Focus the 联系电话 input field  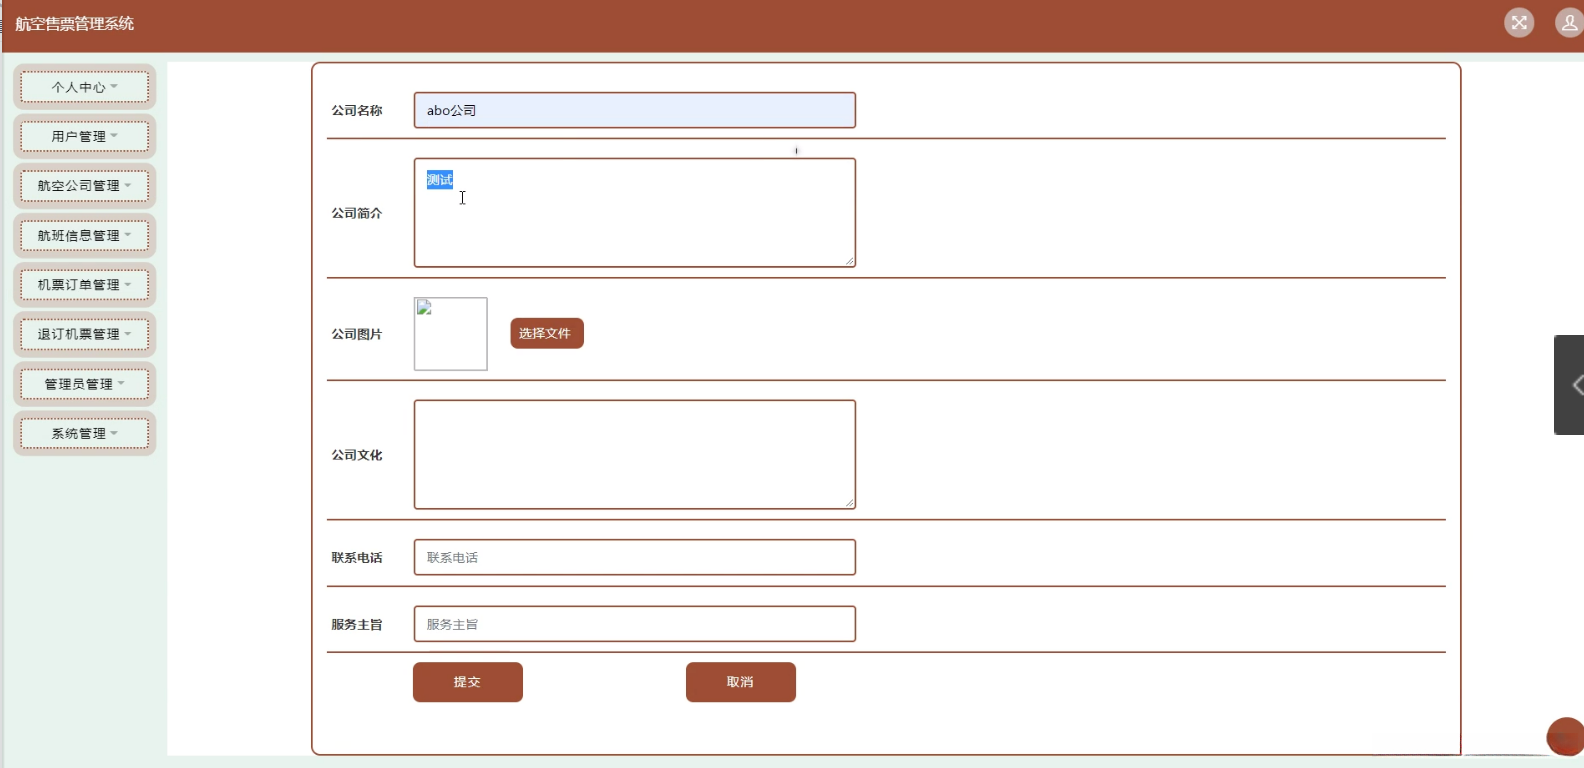(x=635, y=557)
